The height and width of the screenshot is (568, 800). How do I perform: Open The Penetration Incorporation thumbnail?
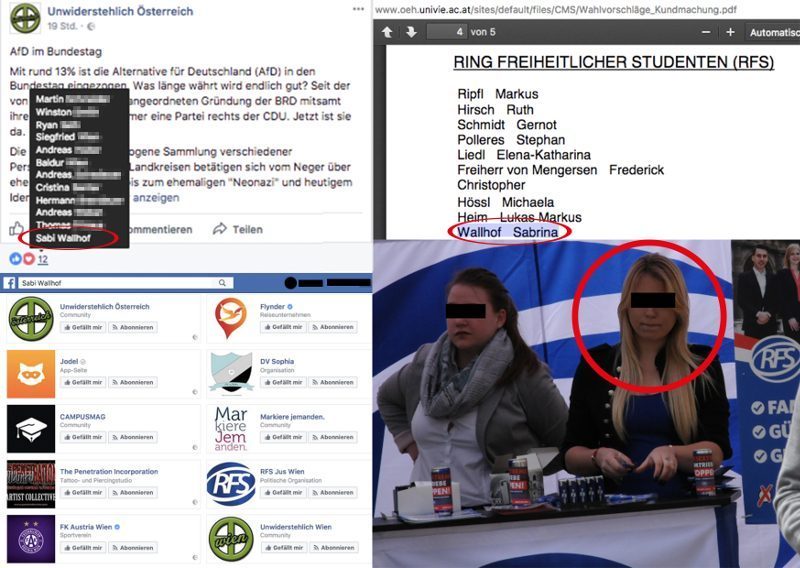31,484
